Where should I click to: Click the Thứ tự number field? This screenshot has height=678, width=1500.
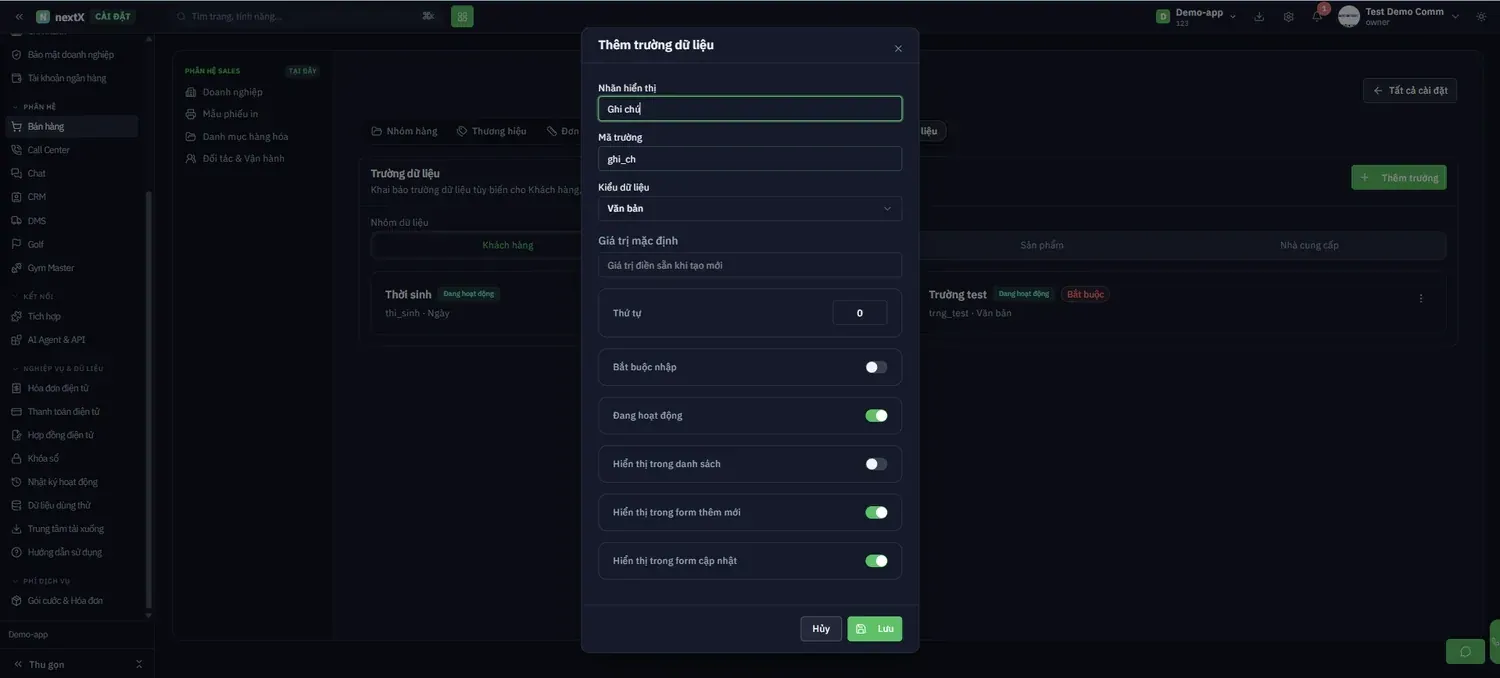860,313
